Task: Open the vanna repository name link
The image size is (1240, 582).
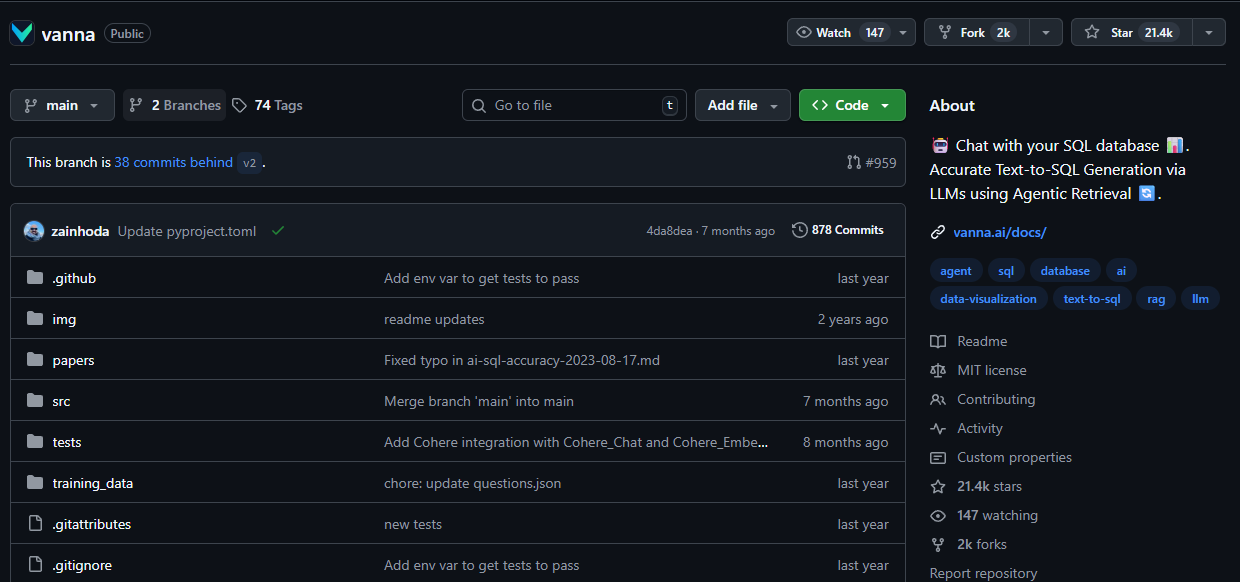Action: [x=68, y=34]
